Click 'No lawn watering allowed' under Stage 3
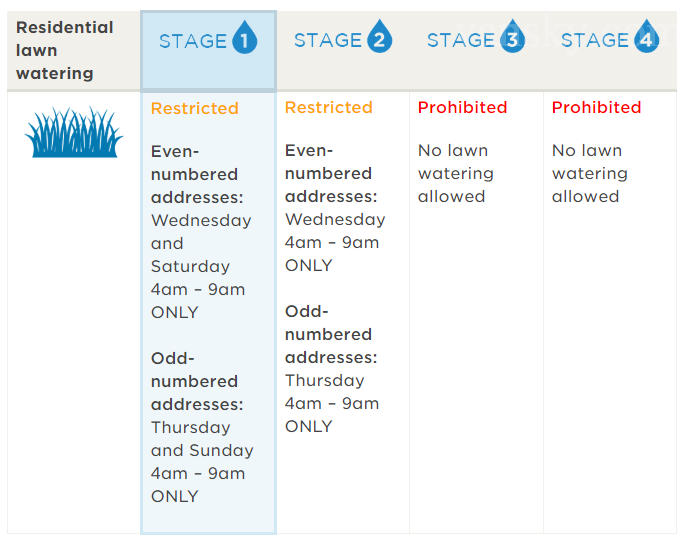This screenshot has width=685, height=541. click(x=454, y=173)
